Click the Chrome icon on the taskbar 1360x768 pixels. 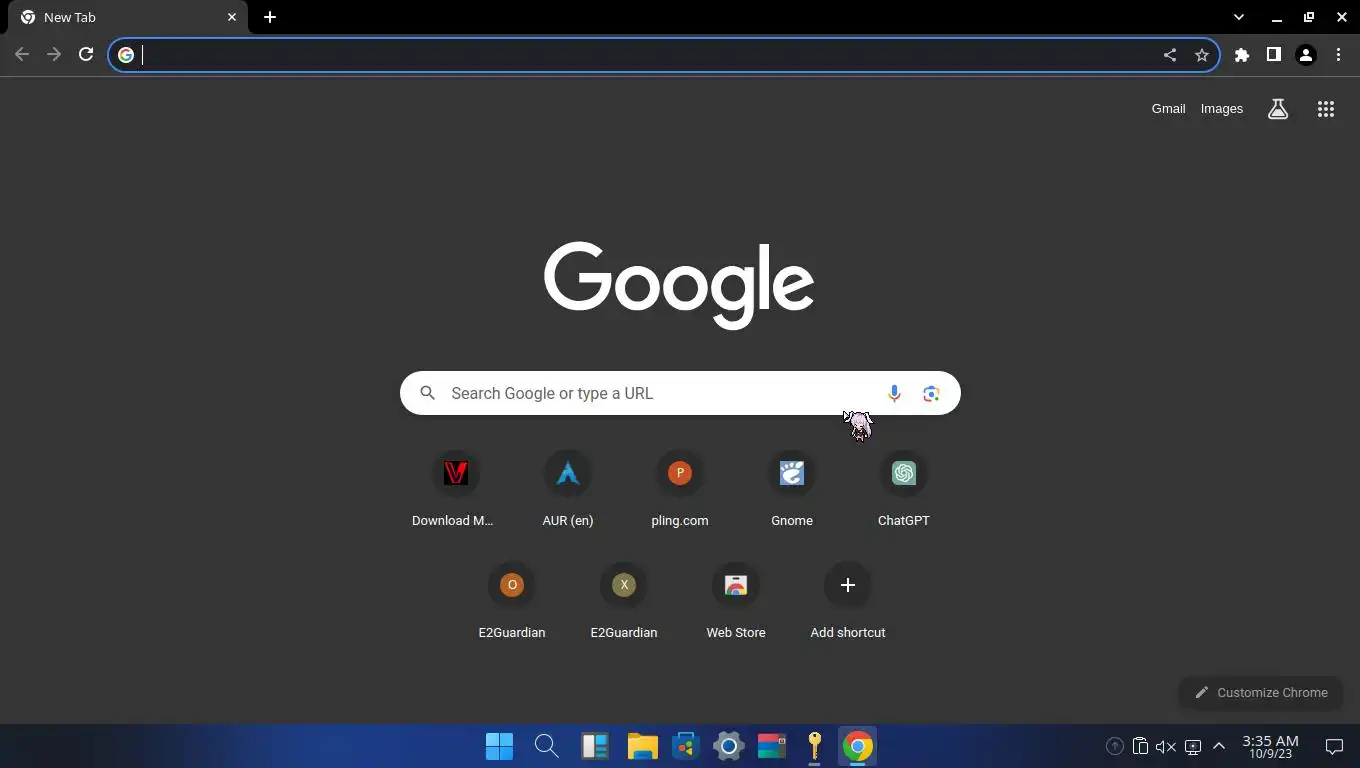tap(857, 746)
